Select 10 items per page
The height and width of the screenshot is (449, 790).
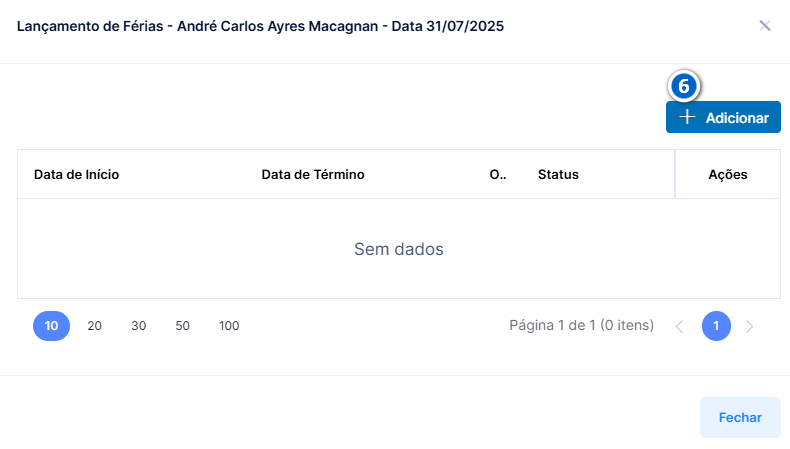click(x=51, y=326)
